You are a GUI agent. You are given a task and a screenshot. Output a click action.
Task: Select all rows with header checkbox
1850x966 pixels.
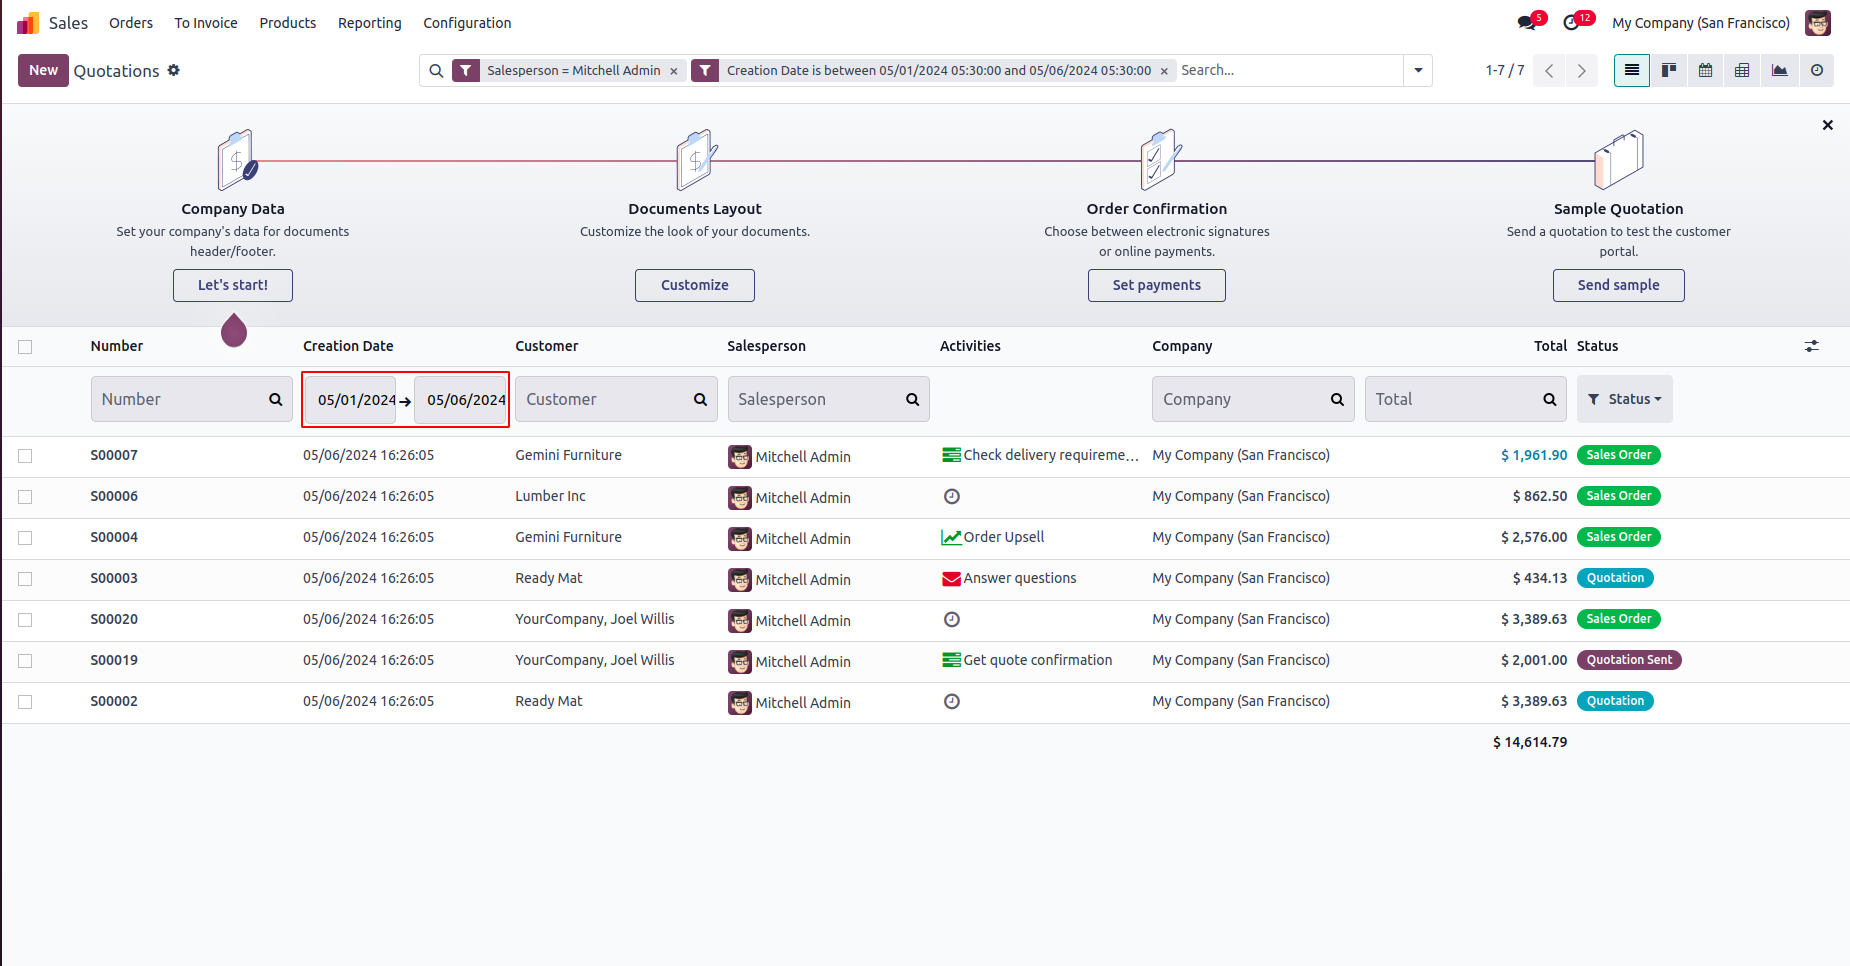(x=25, y=347)
